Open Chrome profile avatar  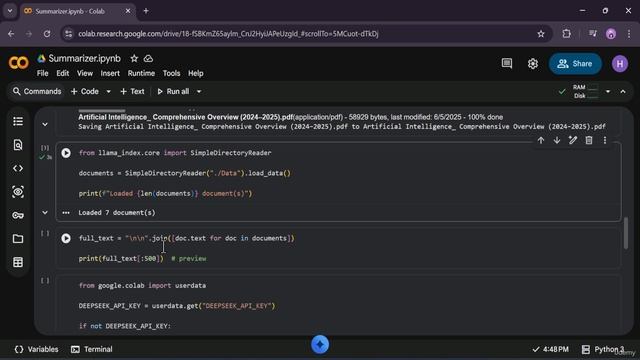coord(611,34)
